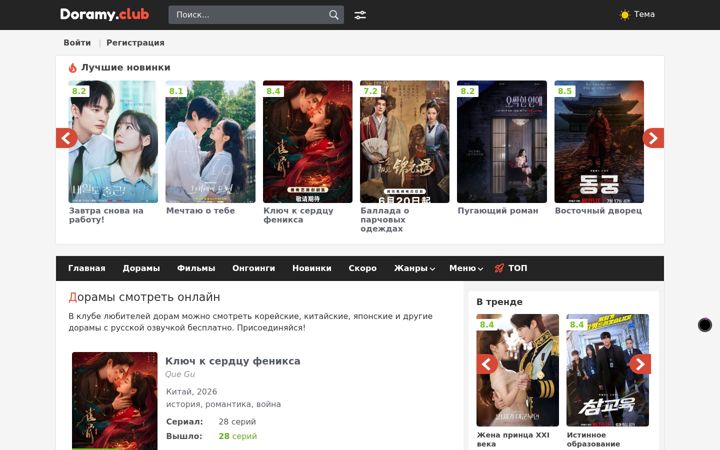The image size is (720, 450).
Task: Click the Пугающий роман title
Action: [498, 211]
